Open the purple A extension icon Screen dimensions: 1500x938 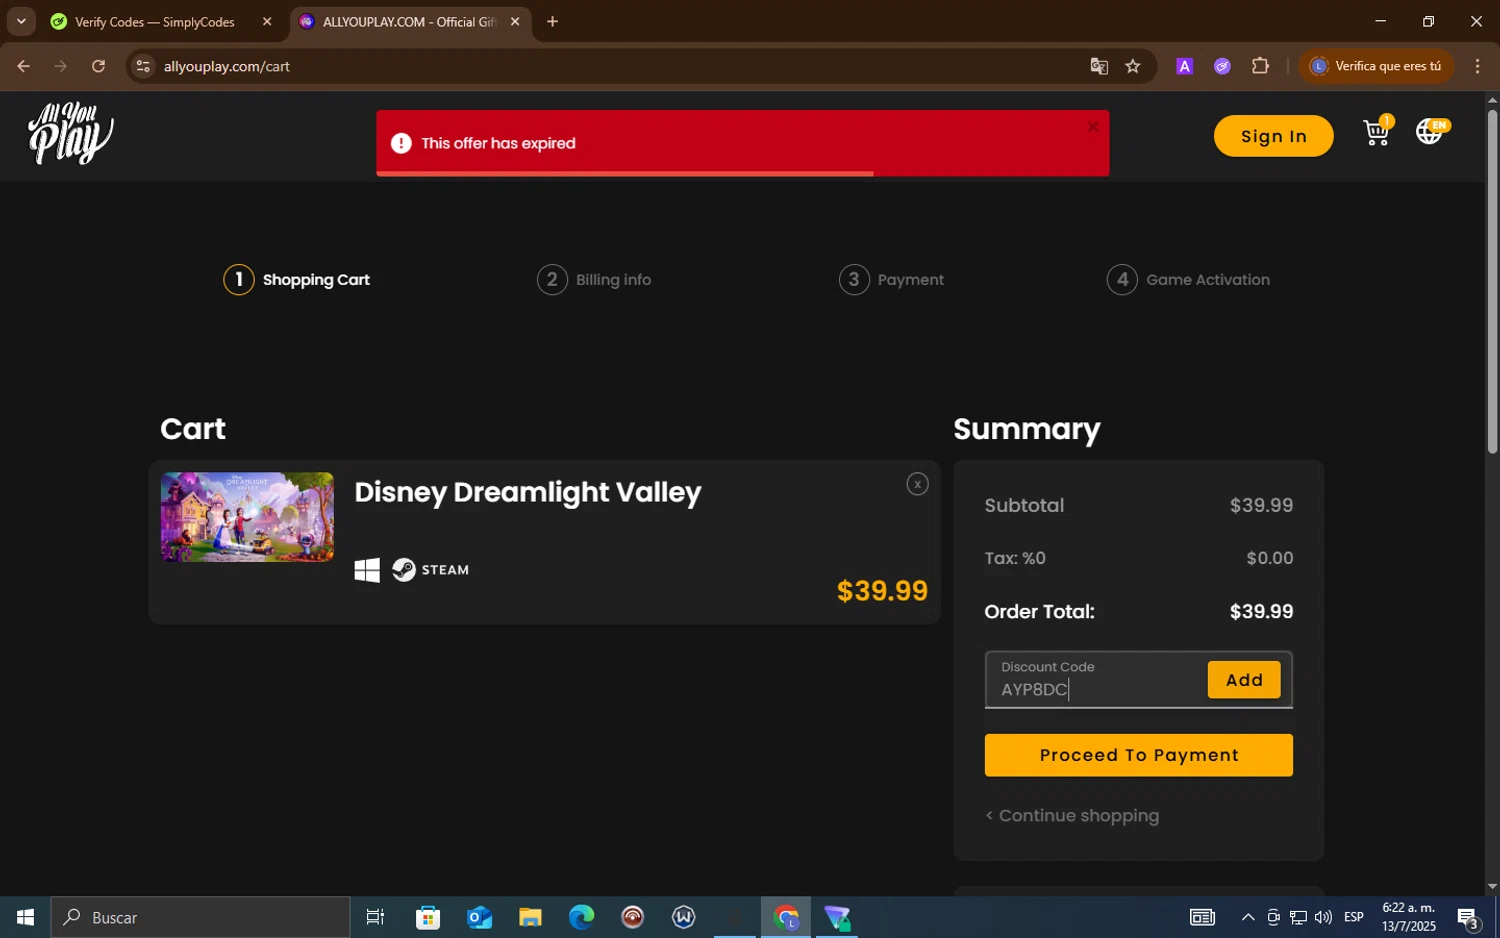coord(1185,66)
